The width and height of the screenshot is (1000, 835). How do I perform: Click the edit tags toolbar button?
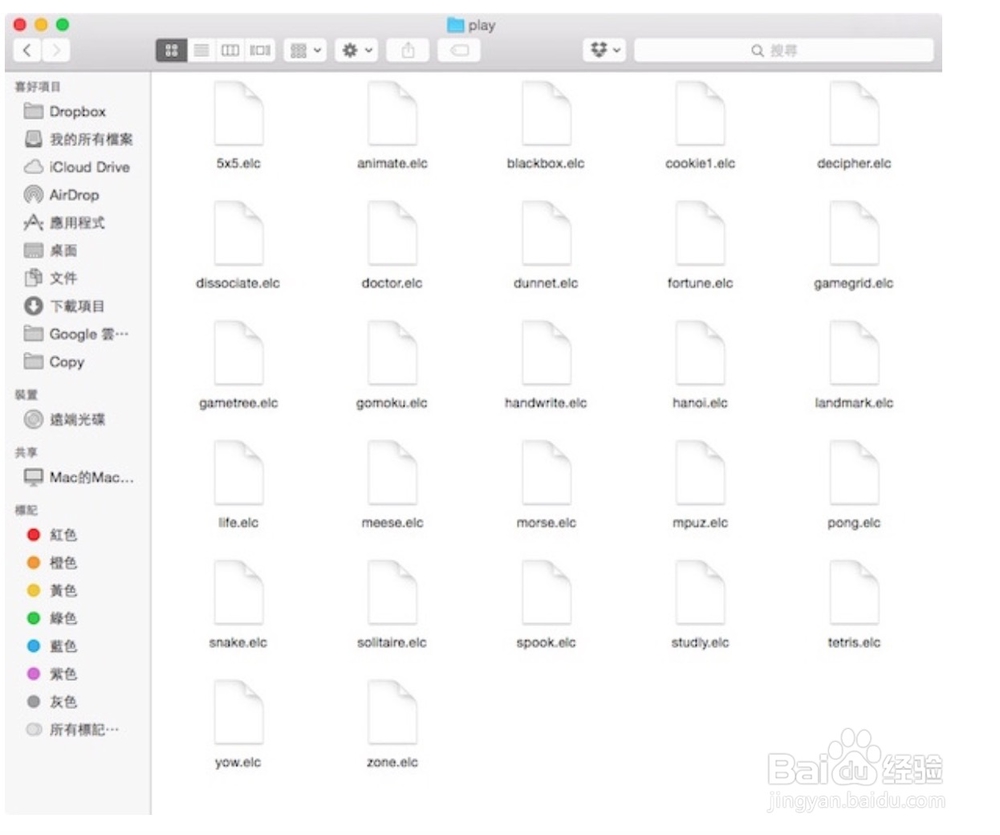459,50
